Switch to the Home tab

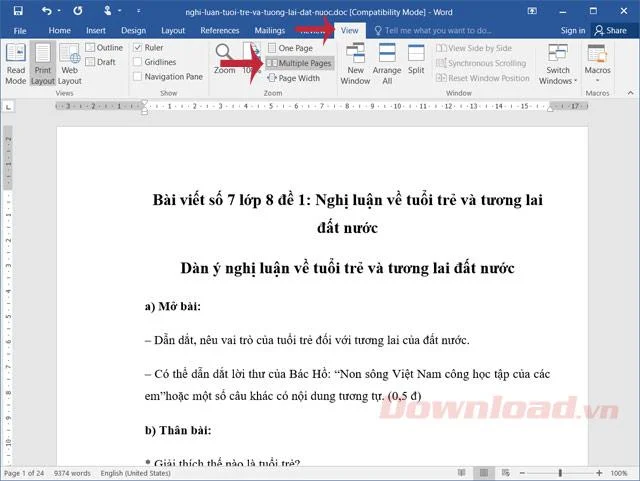tap(60, 31)
